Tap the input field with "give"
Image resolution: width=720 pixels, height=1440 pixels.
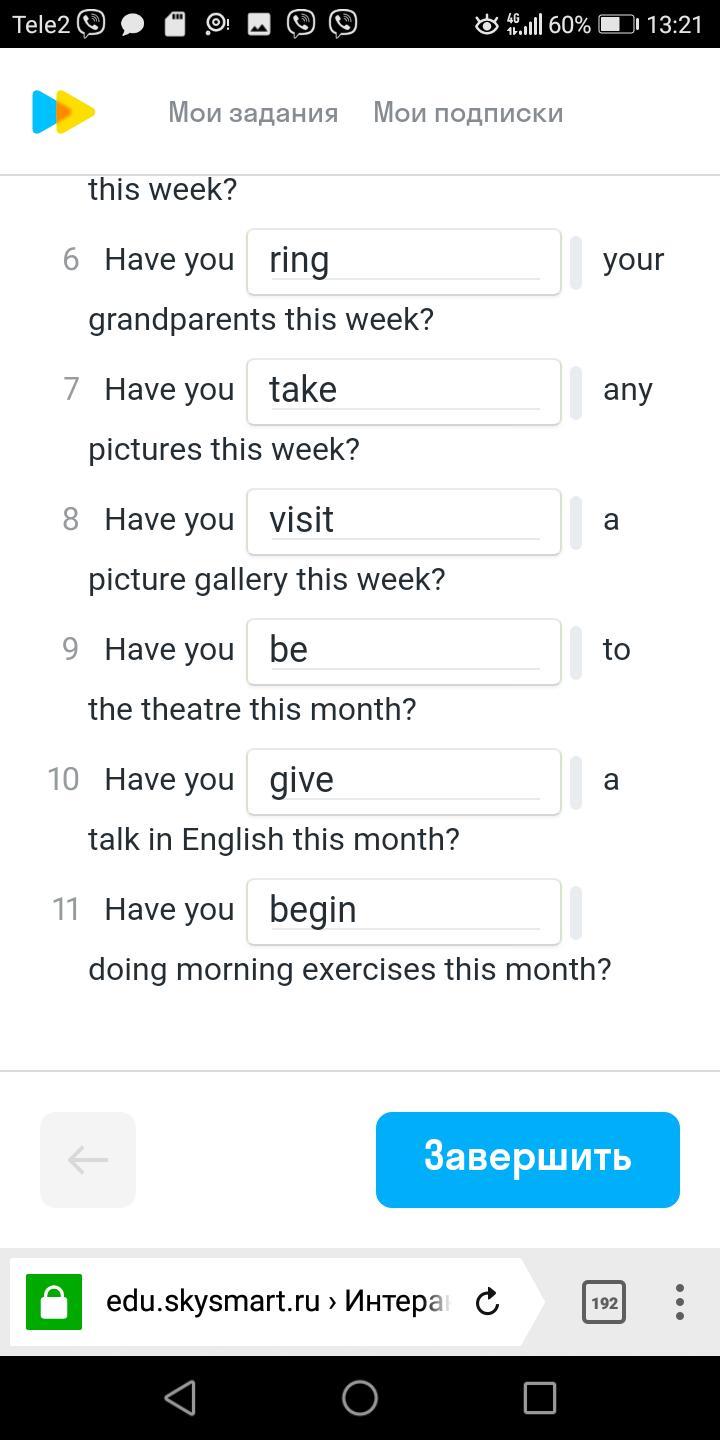point(404,782)
